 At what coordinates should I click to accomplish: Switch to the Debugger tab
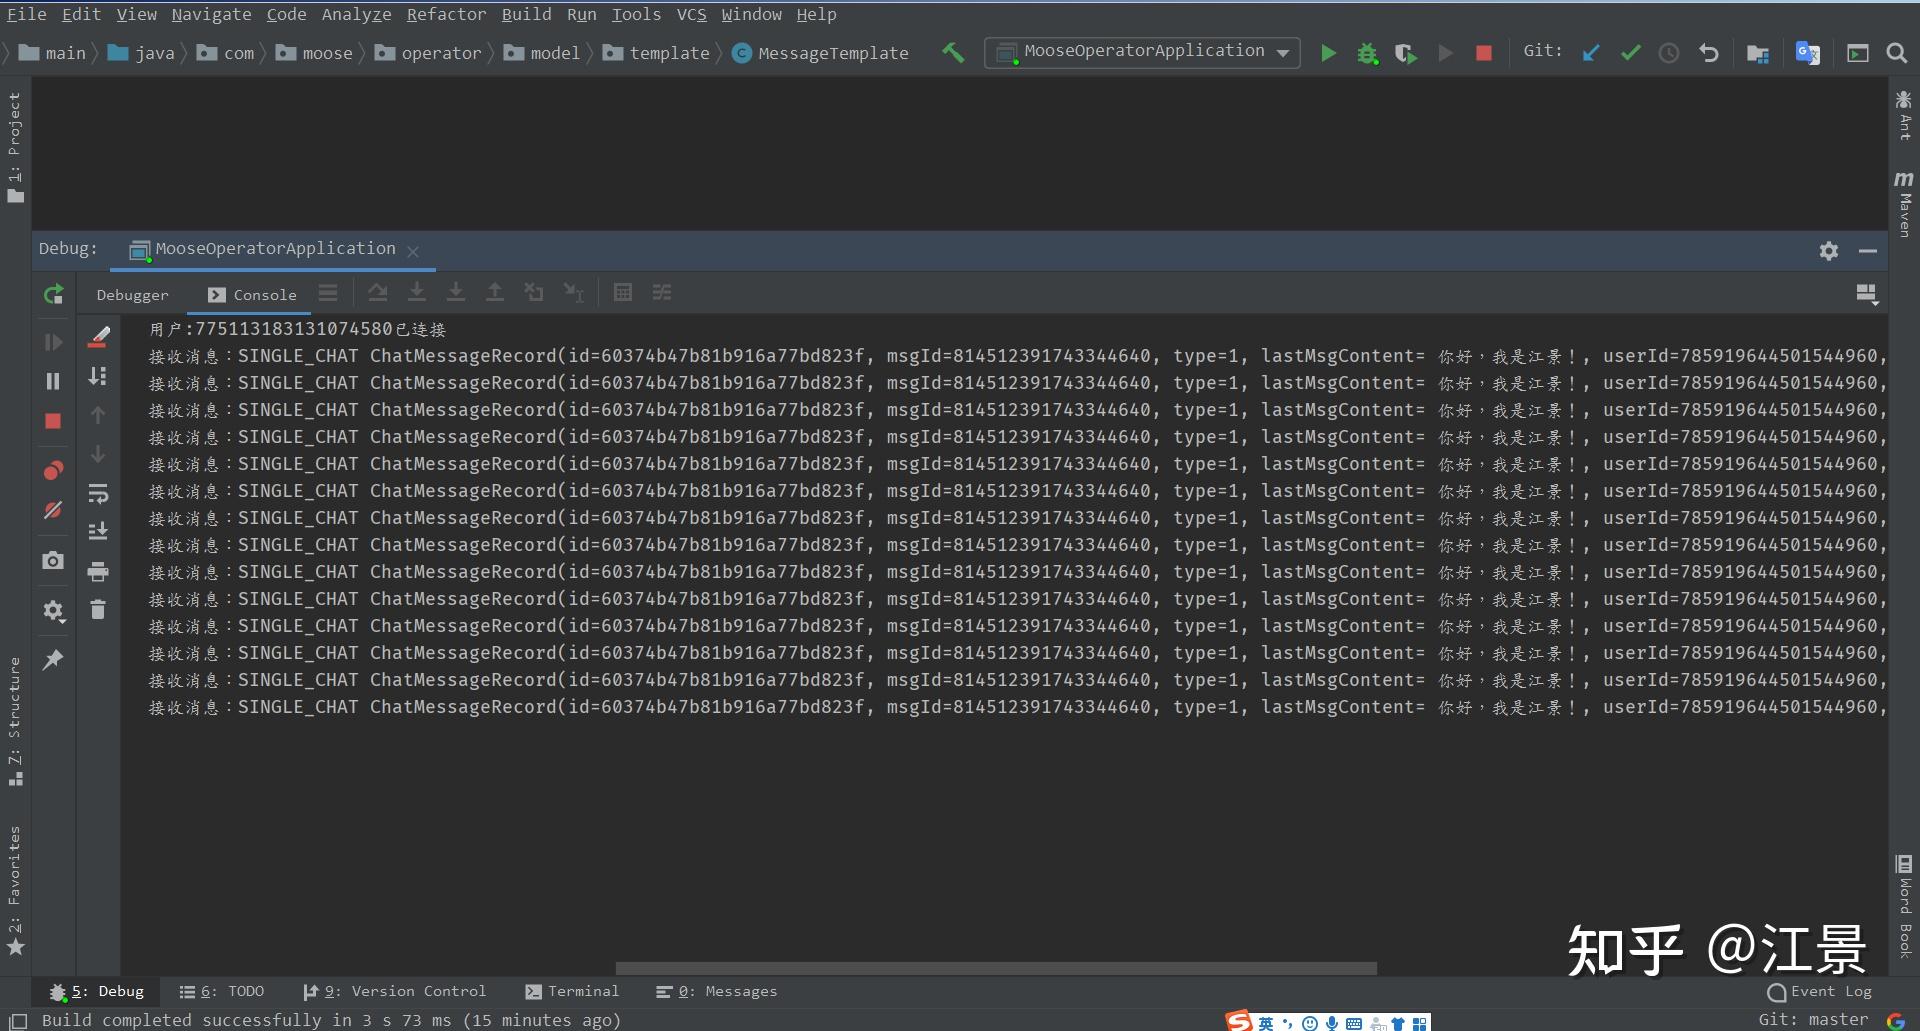click(x=133, y=295)
